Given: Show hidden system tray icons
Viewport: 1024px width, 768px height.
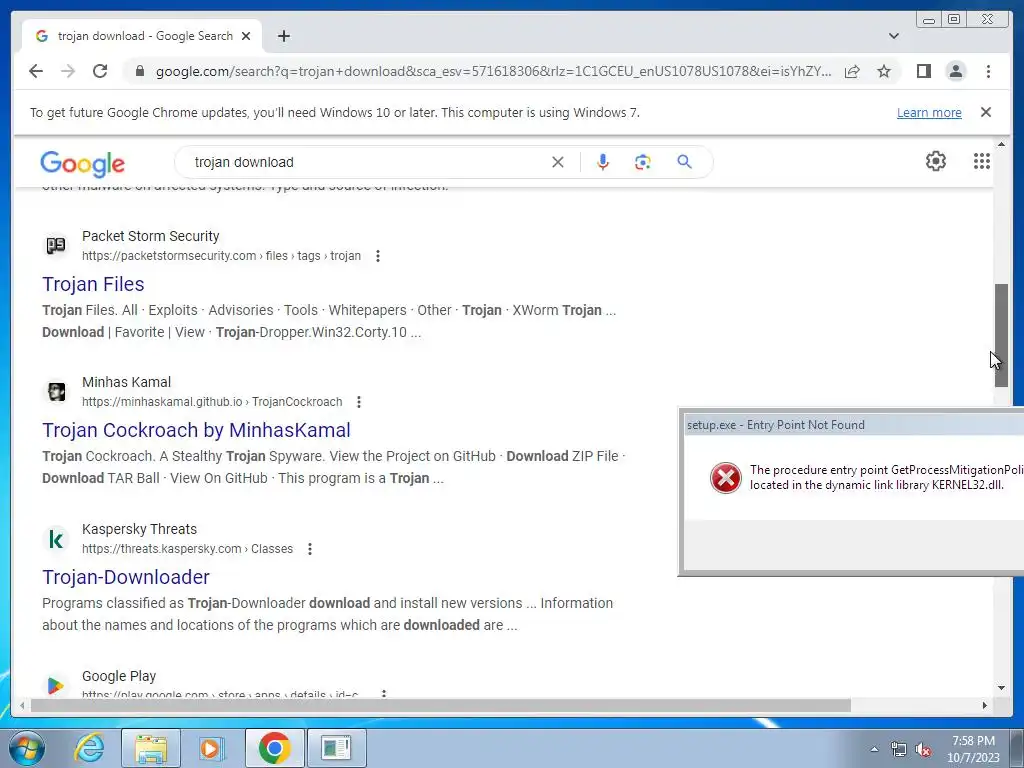Looking at the screenshot, I should point(874,750).
